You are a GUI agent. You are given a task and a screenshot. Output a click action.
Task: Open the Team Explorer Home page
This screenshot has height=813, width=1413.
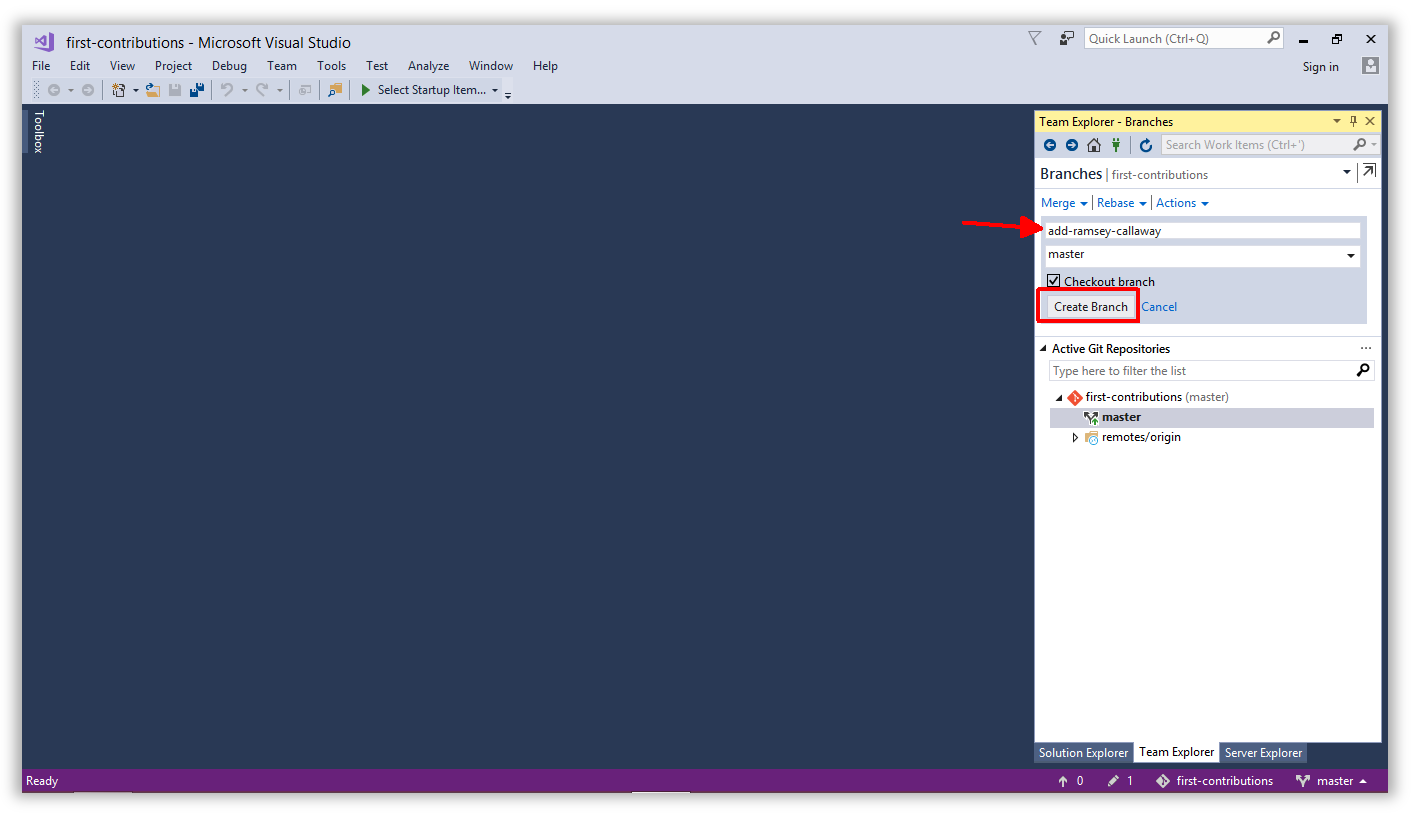tap(1093, 145)
